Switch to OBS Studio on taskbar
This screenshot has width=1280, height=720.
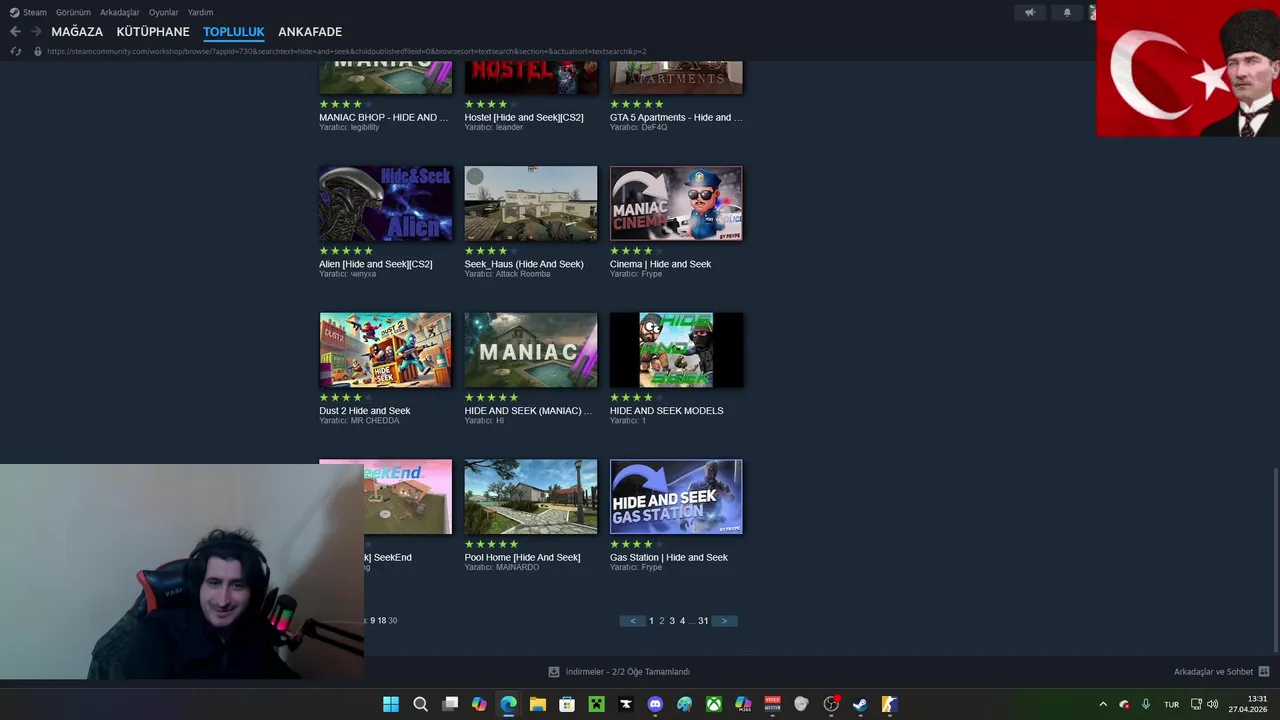point(831,704)
